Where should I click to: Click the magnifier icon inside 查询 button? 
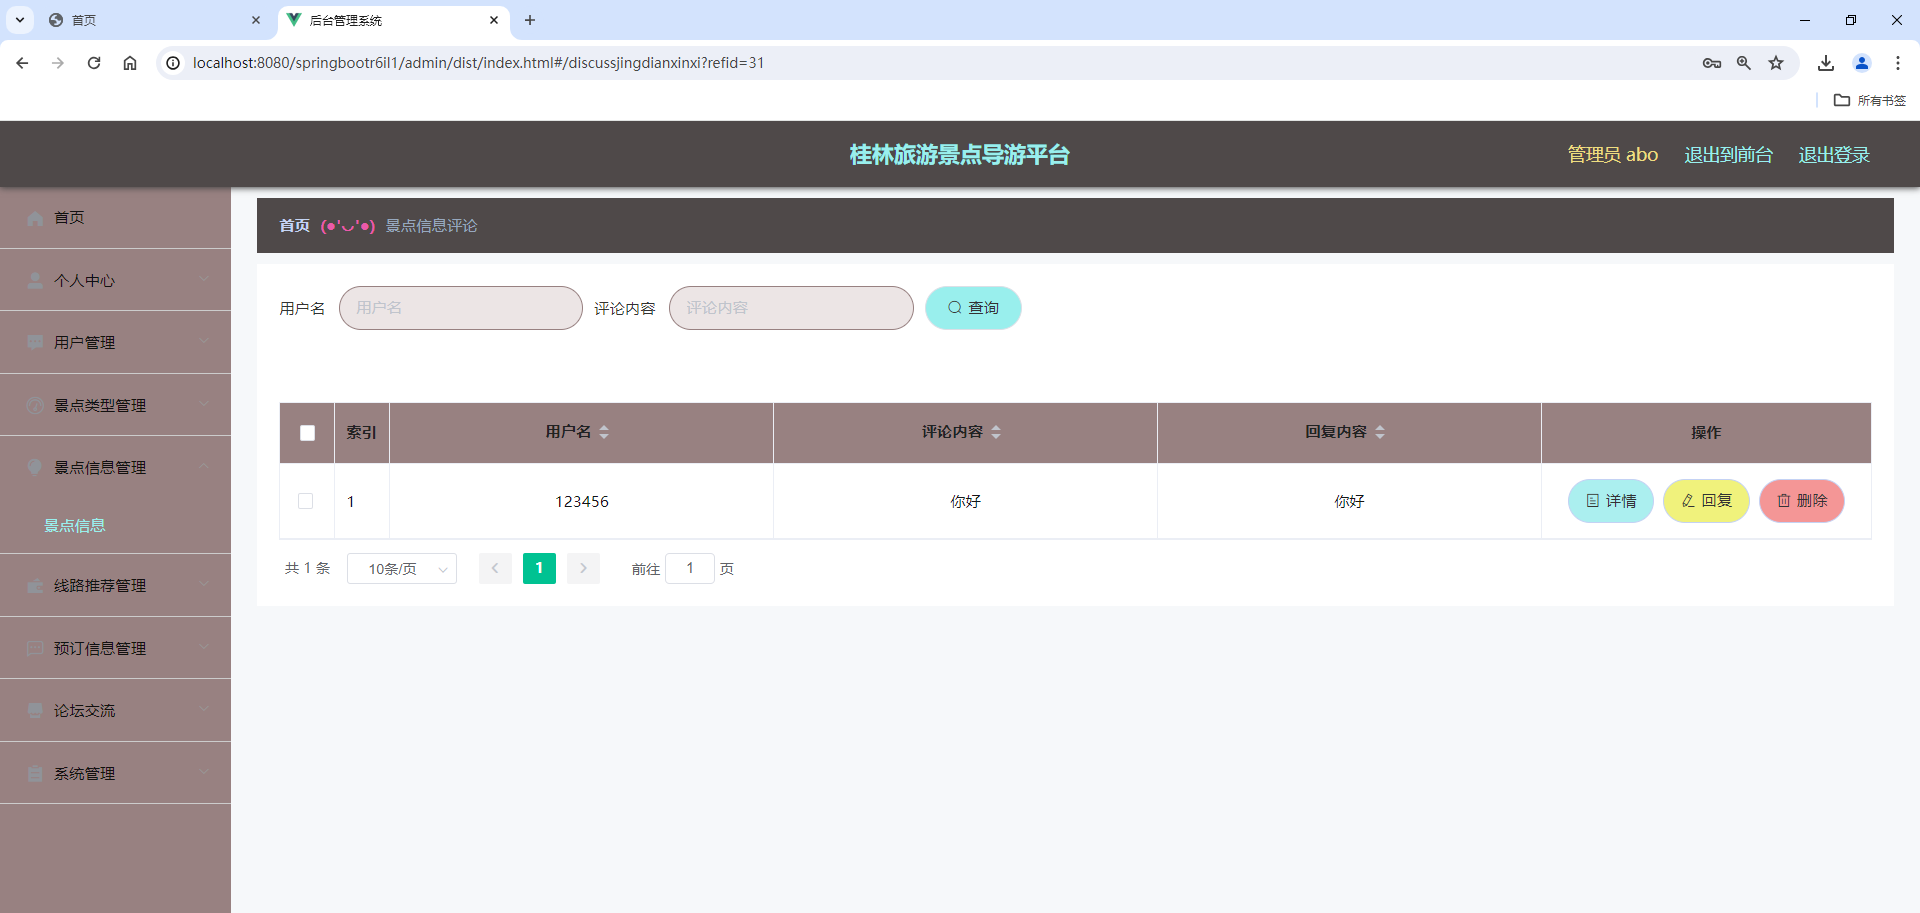(954, 307)
